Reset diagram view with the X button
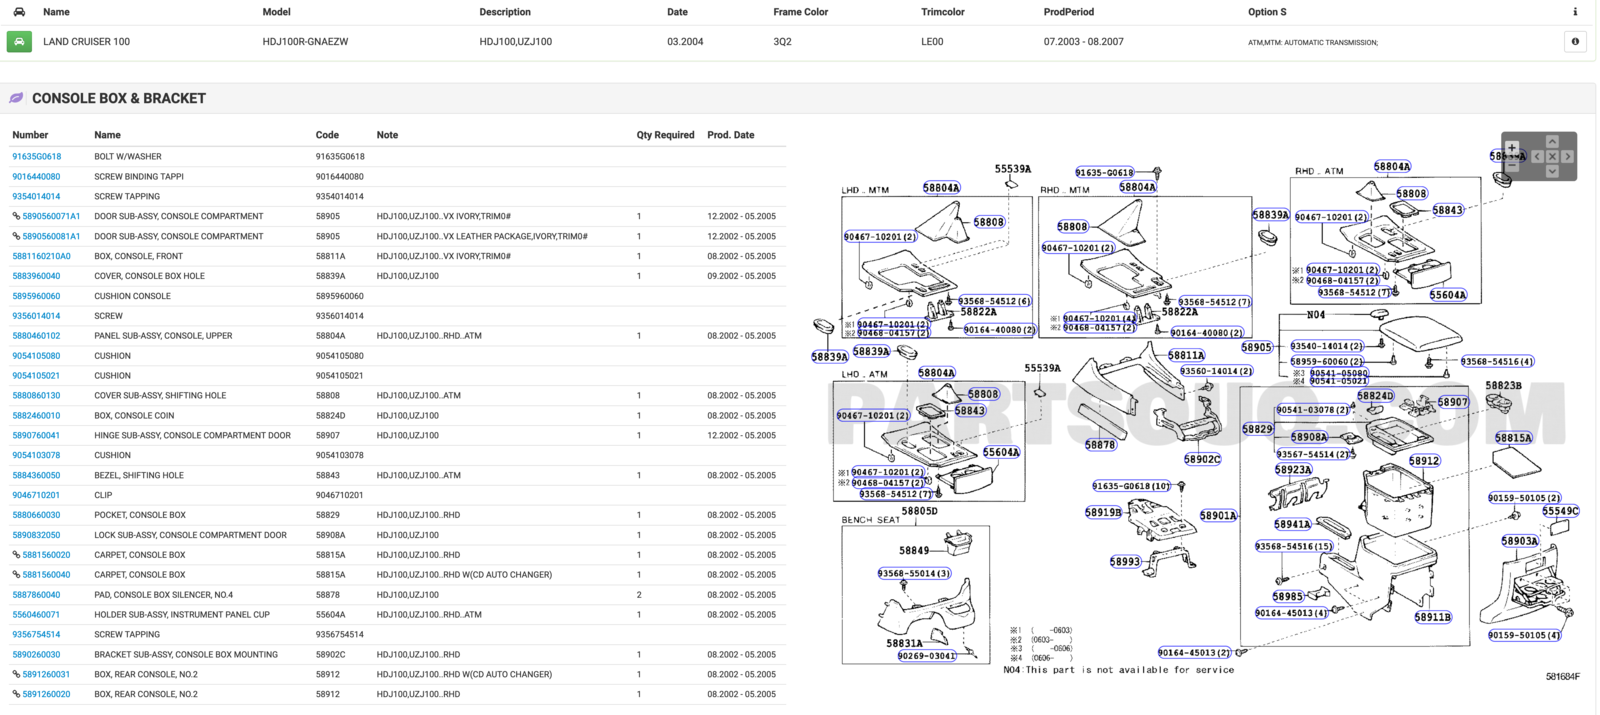1600x715 pixels. pos(1552,156)
